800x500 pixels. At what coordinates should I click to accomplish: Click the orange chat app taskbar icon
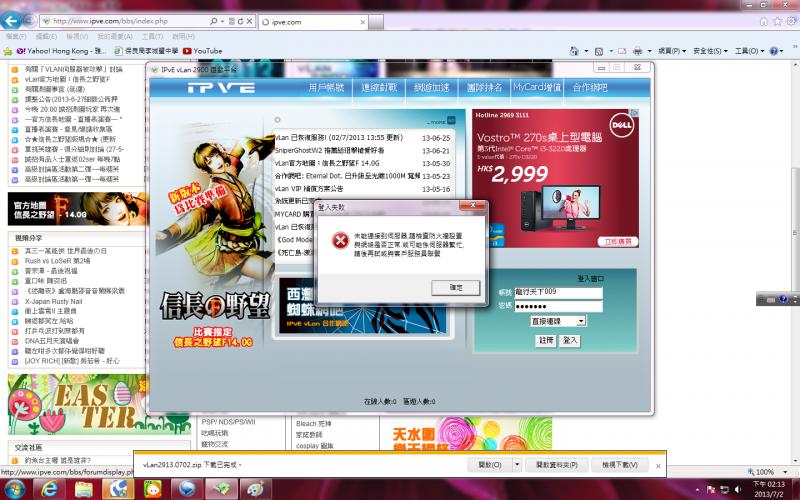tap(152, 489)
